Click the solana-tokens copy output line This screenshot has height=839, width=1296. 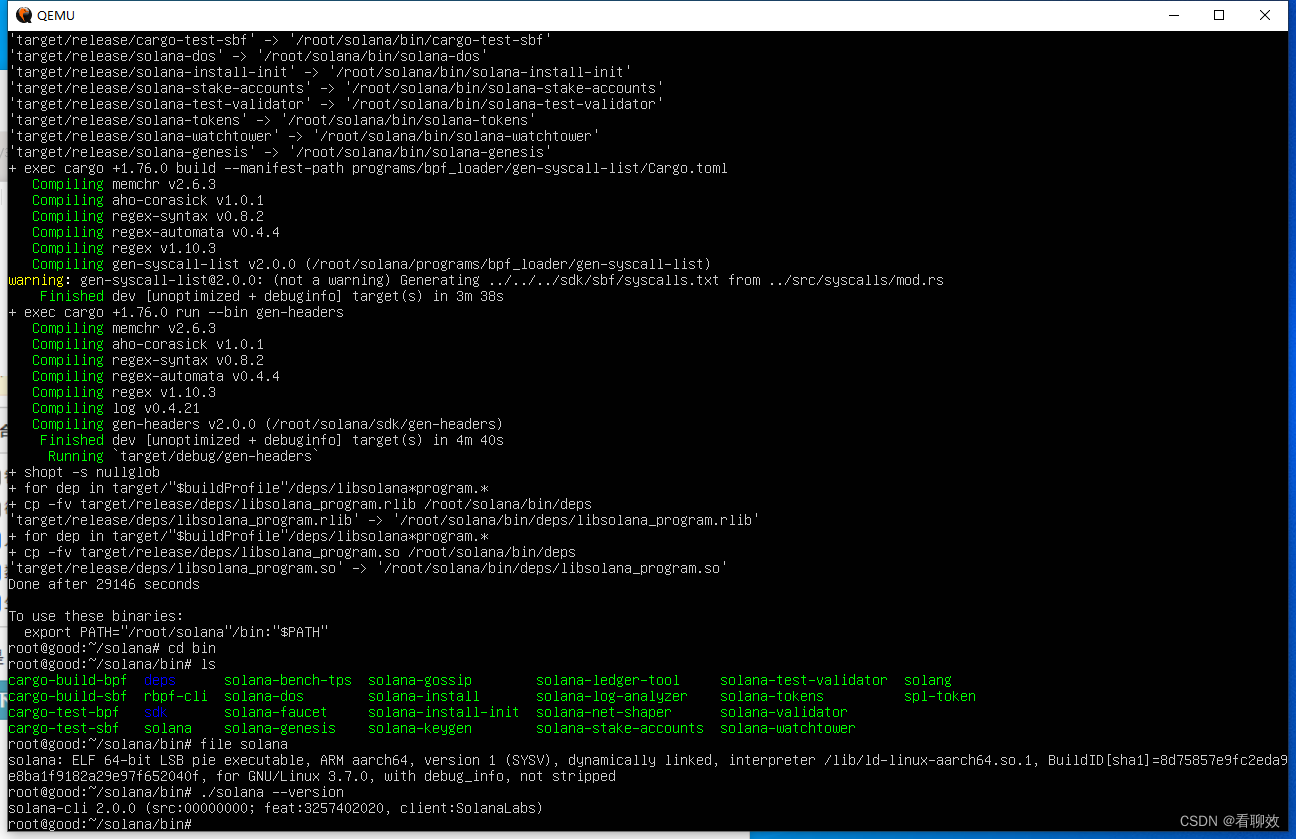[272, 120]
